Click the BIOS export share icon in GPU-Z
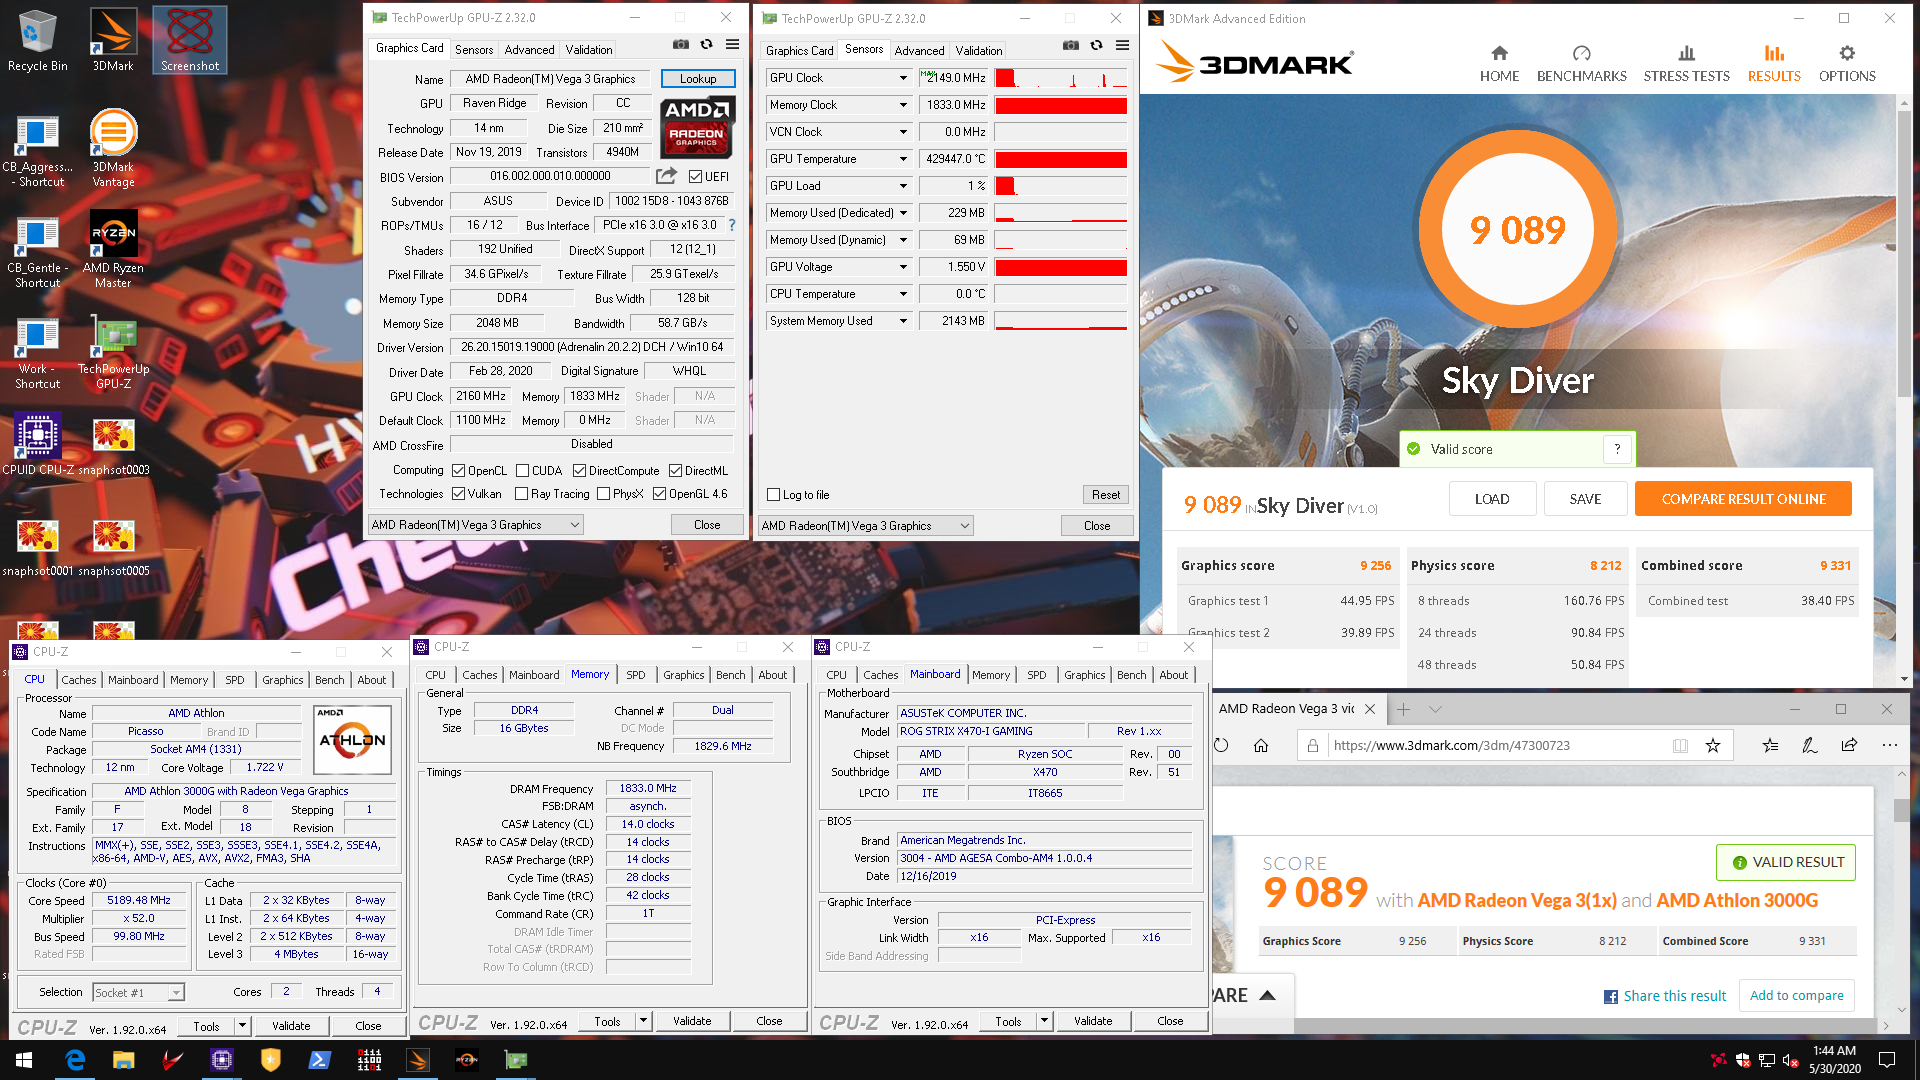Viewport: 1920px width, 1080px height. coord(666,176)
